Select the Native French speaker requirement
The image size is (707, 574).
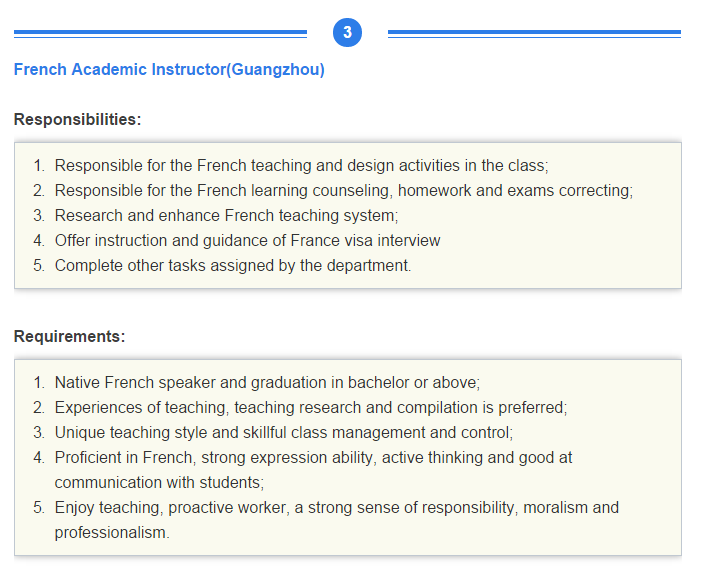pyautogui.click(x=267, y=382)
